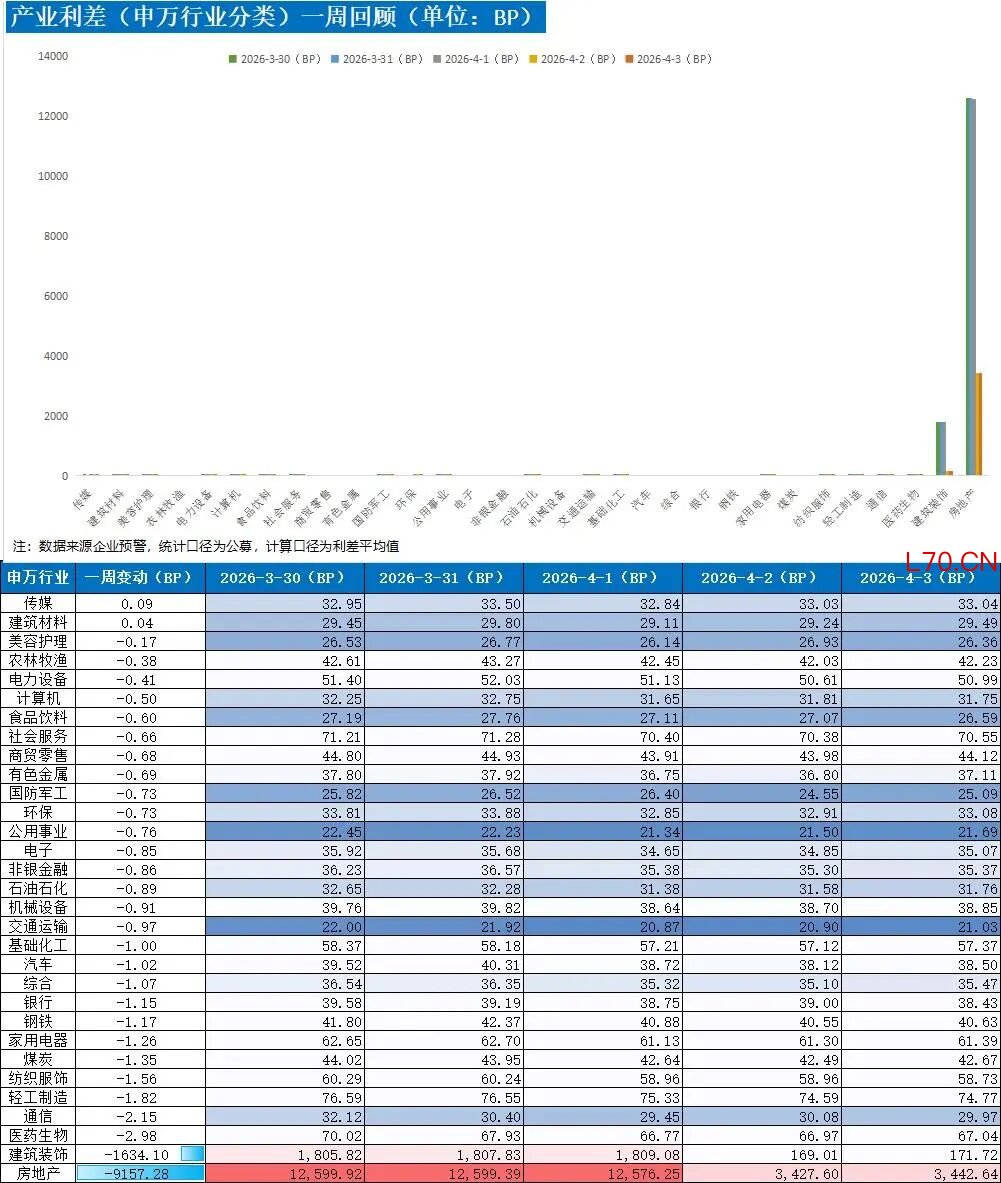Image resolution: width=1001 pixels, height=1183 pixels.
Task: Click the red L70.CN watermark
Action: (x=951, y=561)
